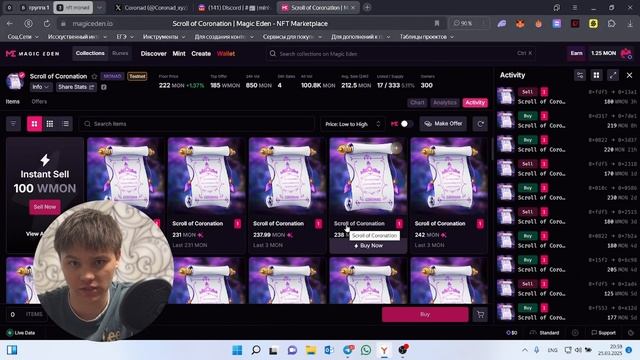Image resolution: width=640 pixels, height=360 pixels.
Task: Switch to the Discord browser tab
Action: [x=233, y=7]
